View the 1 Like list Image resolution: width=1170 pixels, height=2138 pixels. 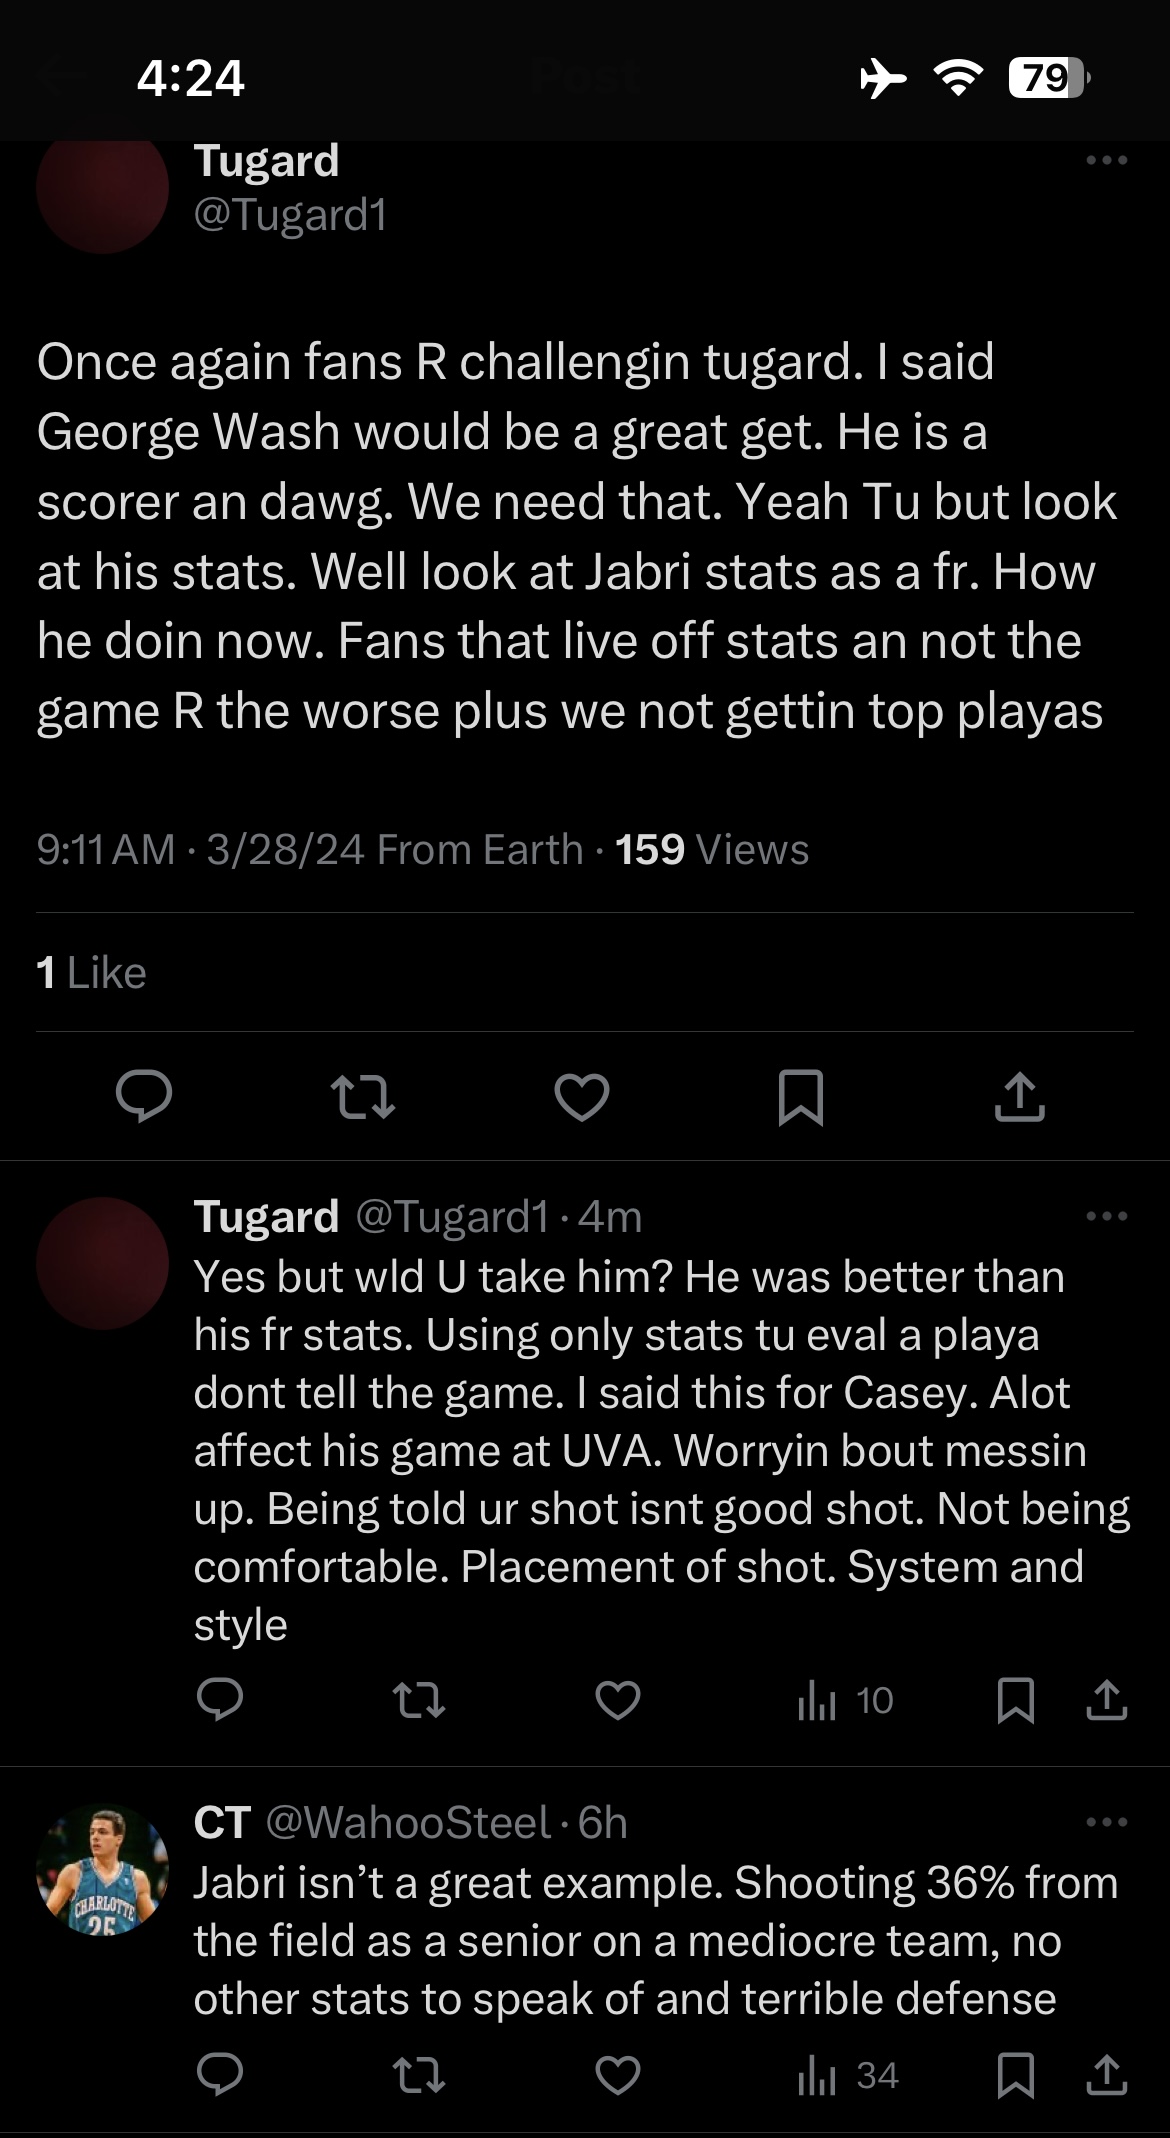tap(91, 973)
